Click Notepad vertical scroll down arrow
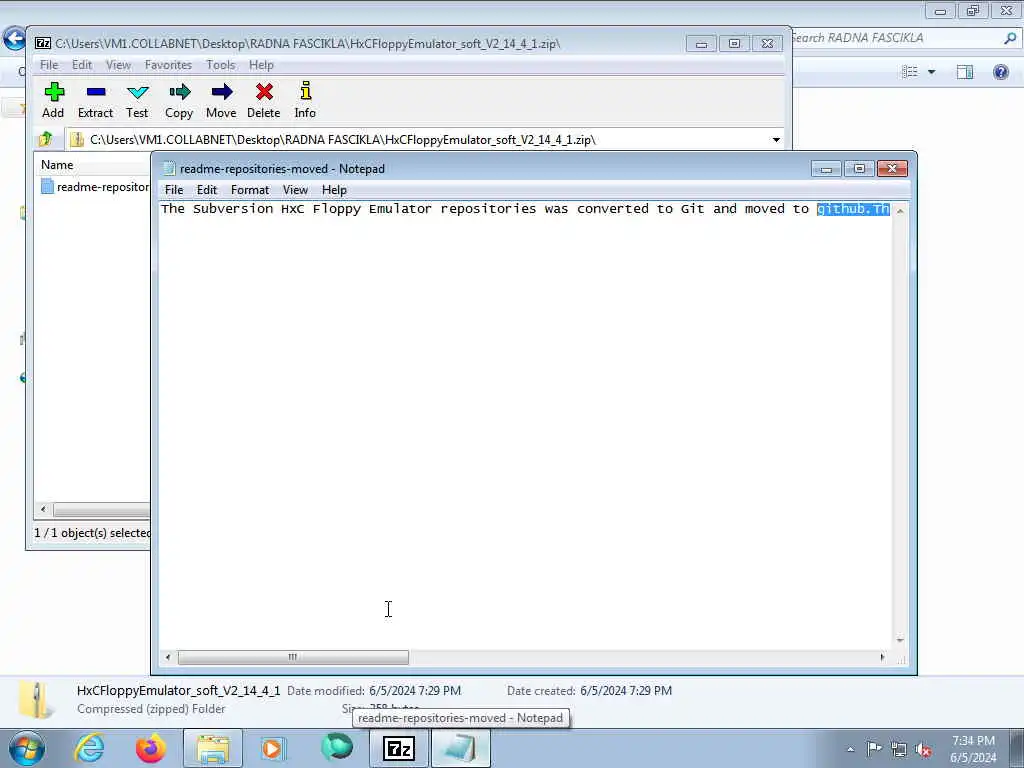This screenshot has height=768, width=1024. point(900,640)
